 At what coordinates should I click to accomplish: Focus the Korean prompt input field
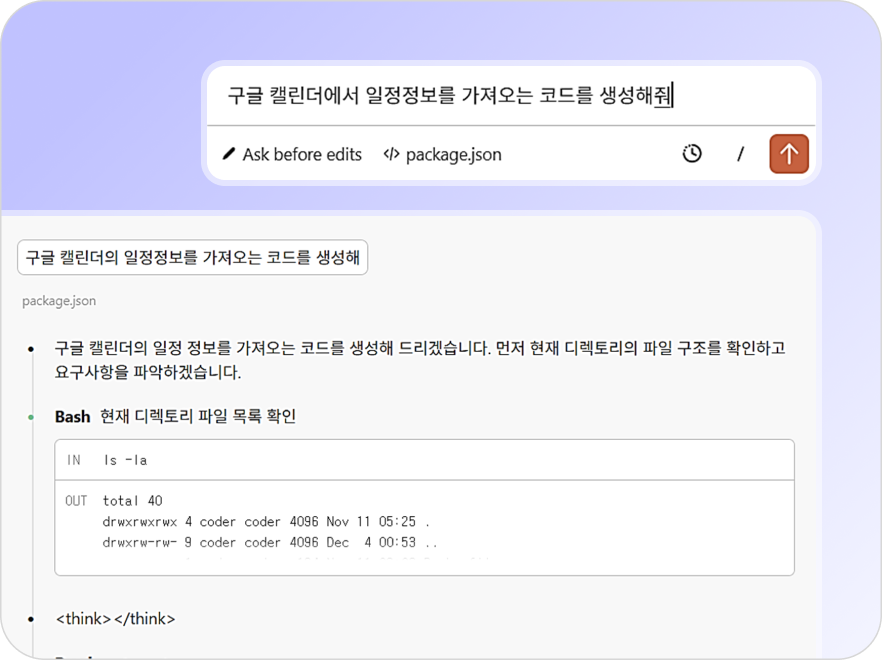(450, 96)
